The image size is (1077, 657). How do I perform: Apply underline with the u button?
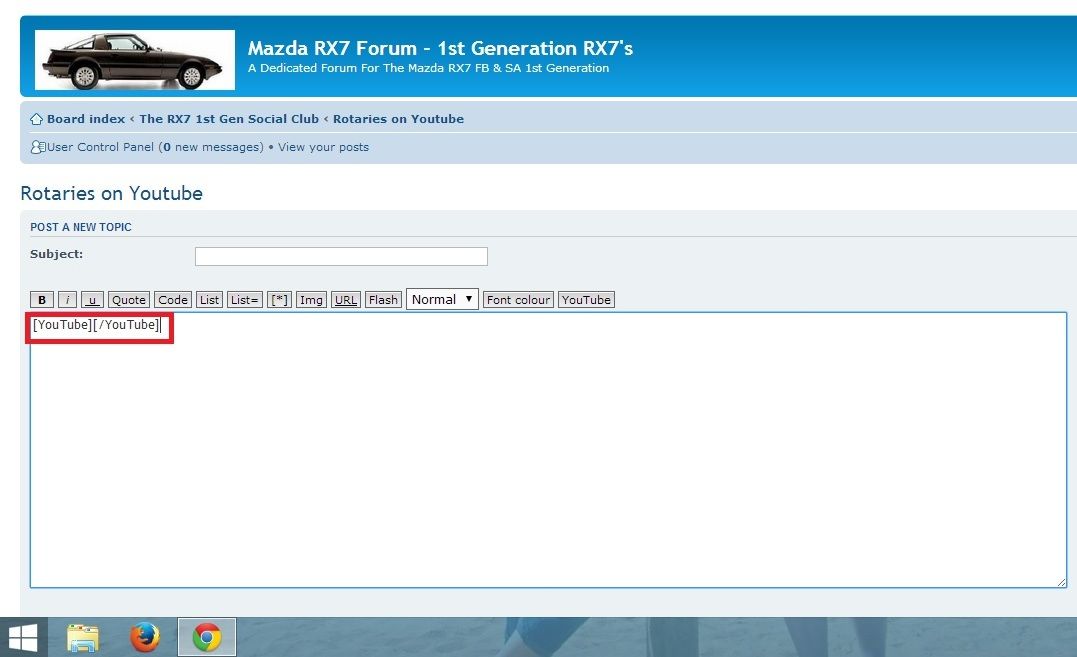click(92, 300)
